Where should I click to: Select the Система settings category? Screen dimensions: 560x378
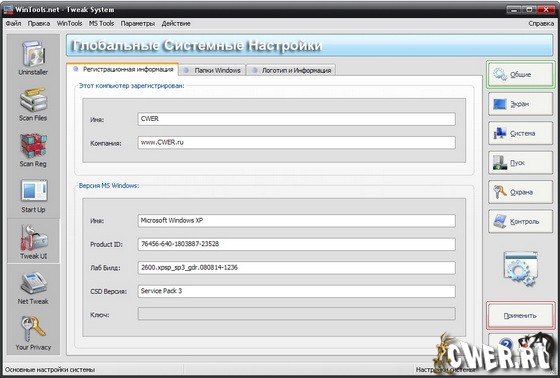click(520, 133)
